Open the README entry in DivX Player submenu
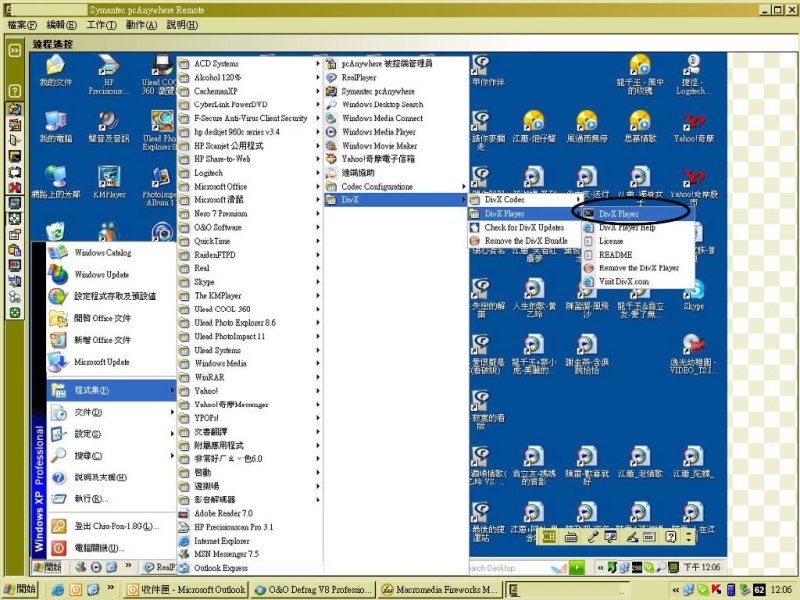This screenshot has width=800, height=600. pos(638,255)
